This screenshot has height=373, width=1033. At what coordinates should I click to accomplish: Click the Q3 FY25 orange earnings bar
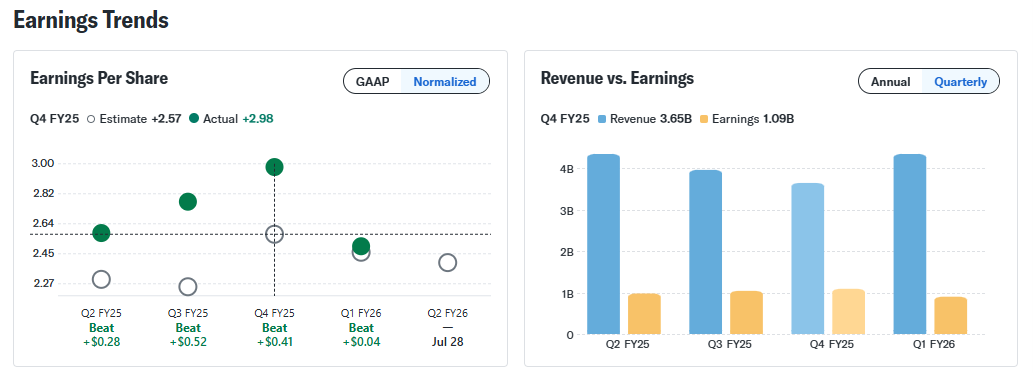pyautogui.click(x=746, y=312)
